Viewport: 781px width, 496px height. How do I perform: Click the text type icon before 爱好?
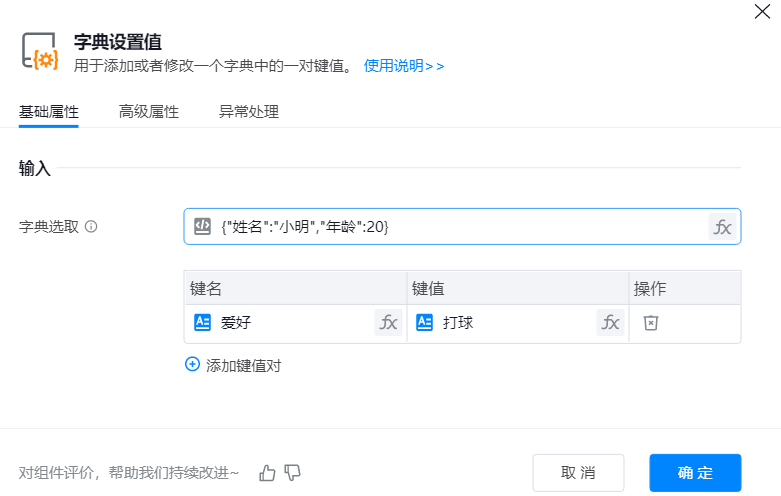pos(202,323)
